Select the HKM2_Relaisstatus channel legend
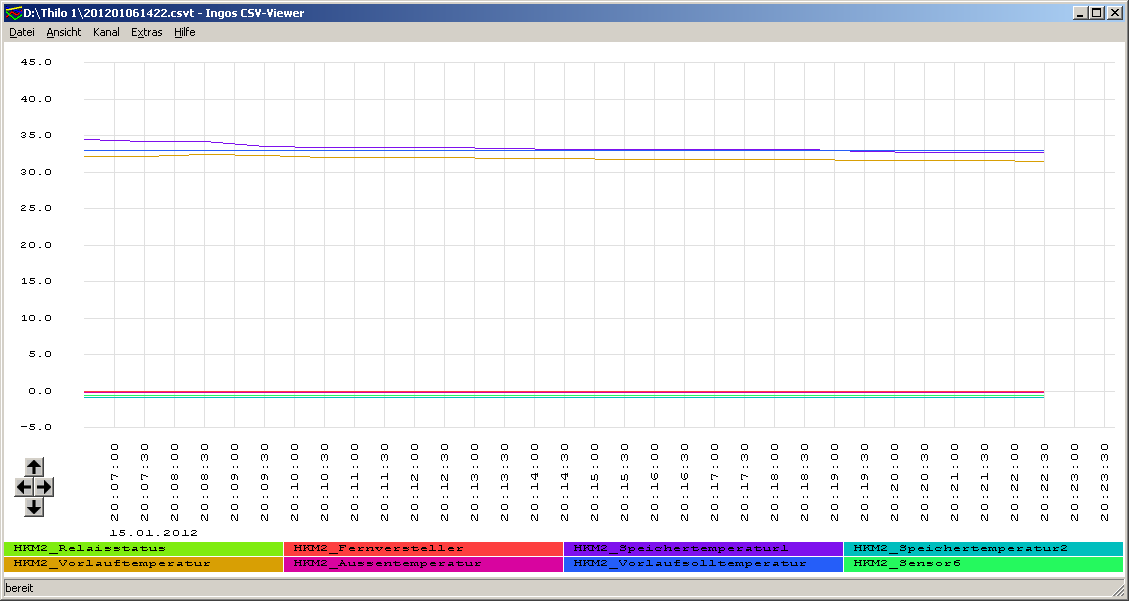 [143, 548]
